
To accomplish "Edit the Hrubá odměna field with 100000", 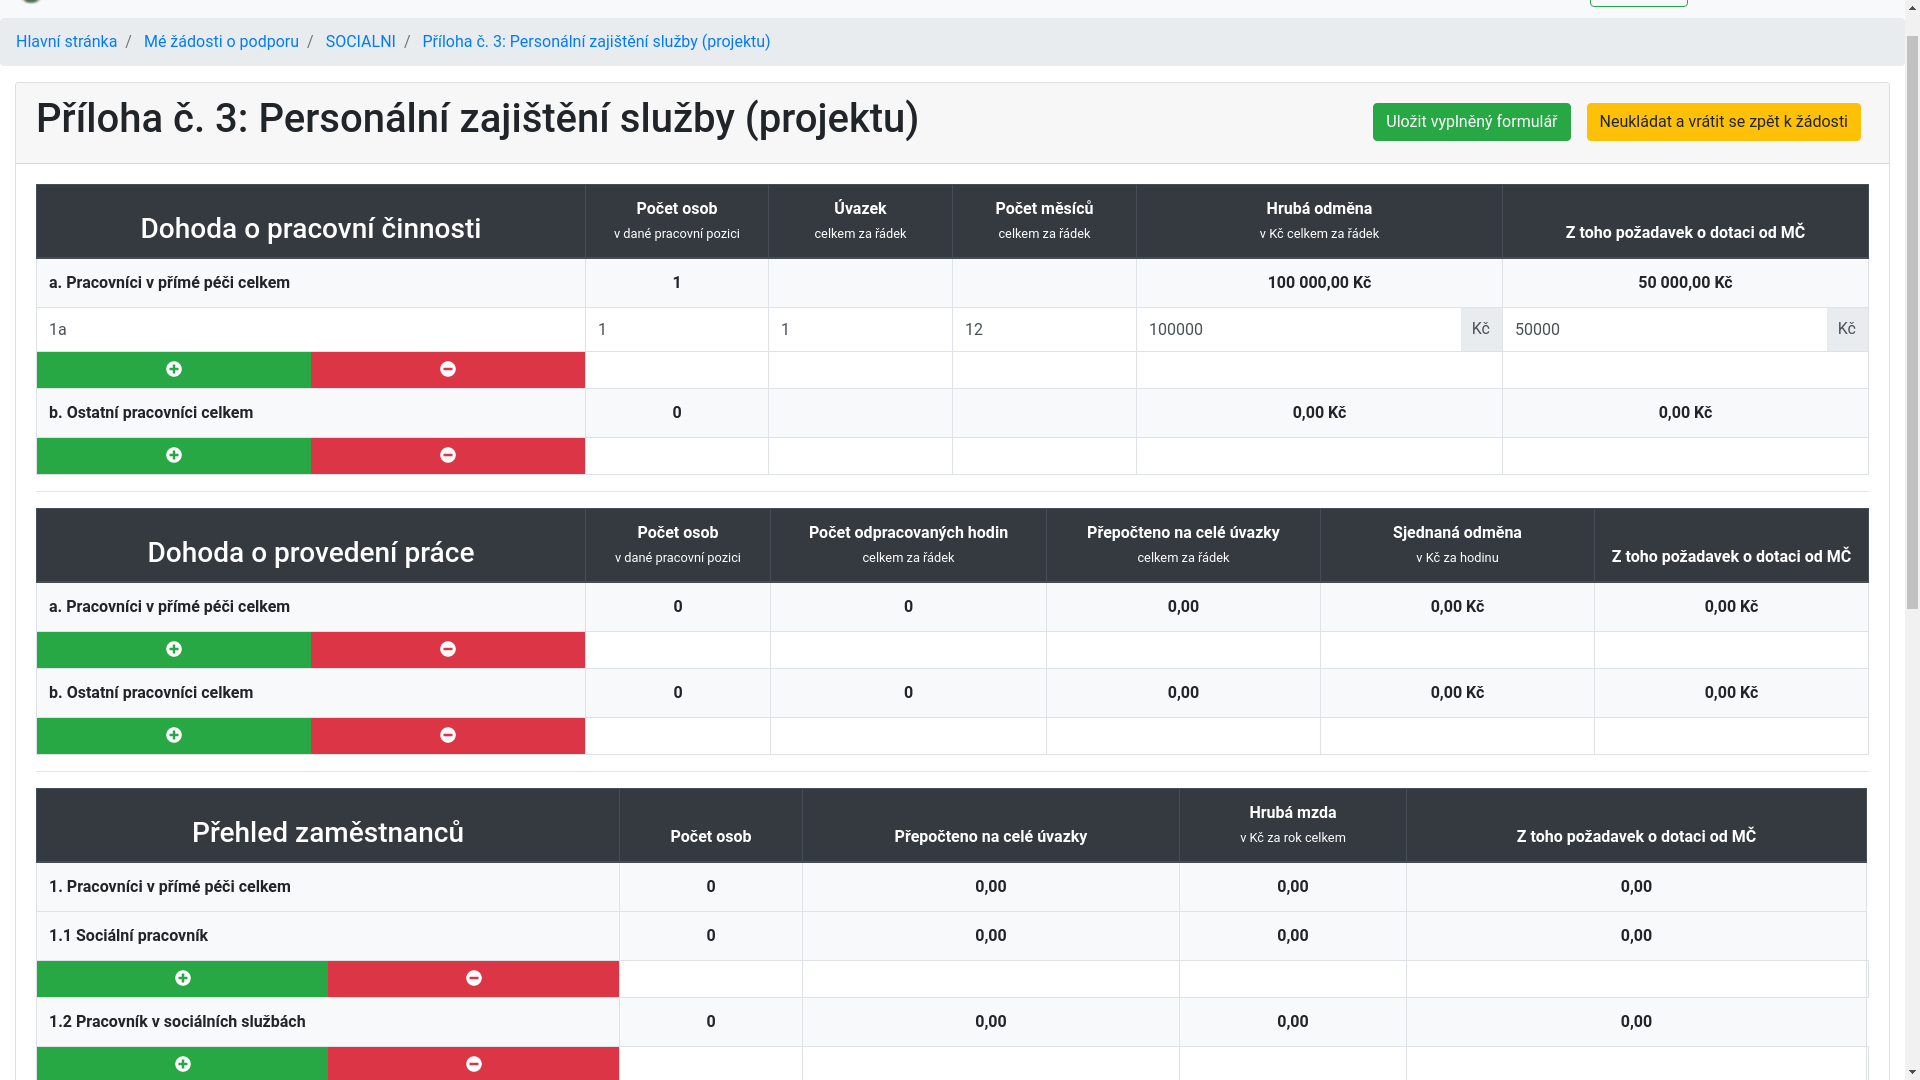I will pyautogui.click(x=1297, y=330).
